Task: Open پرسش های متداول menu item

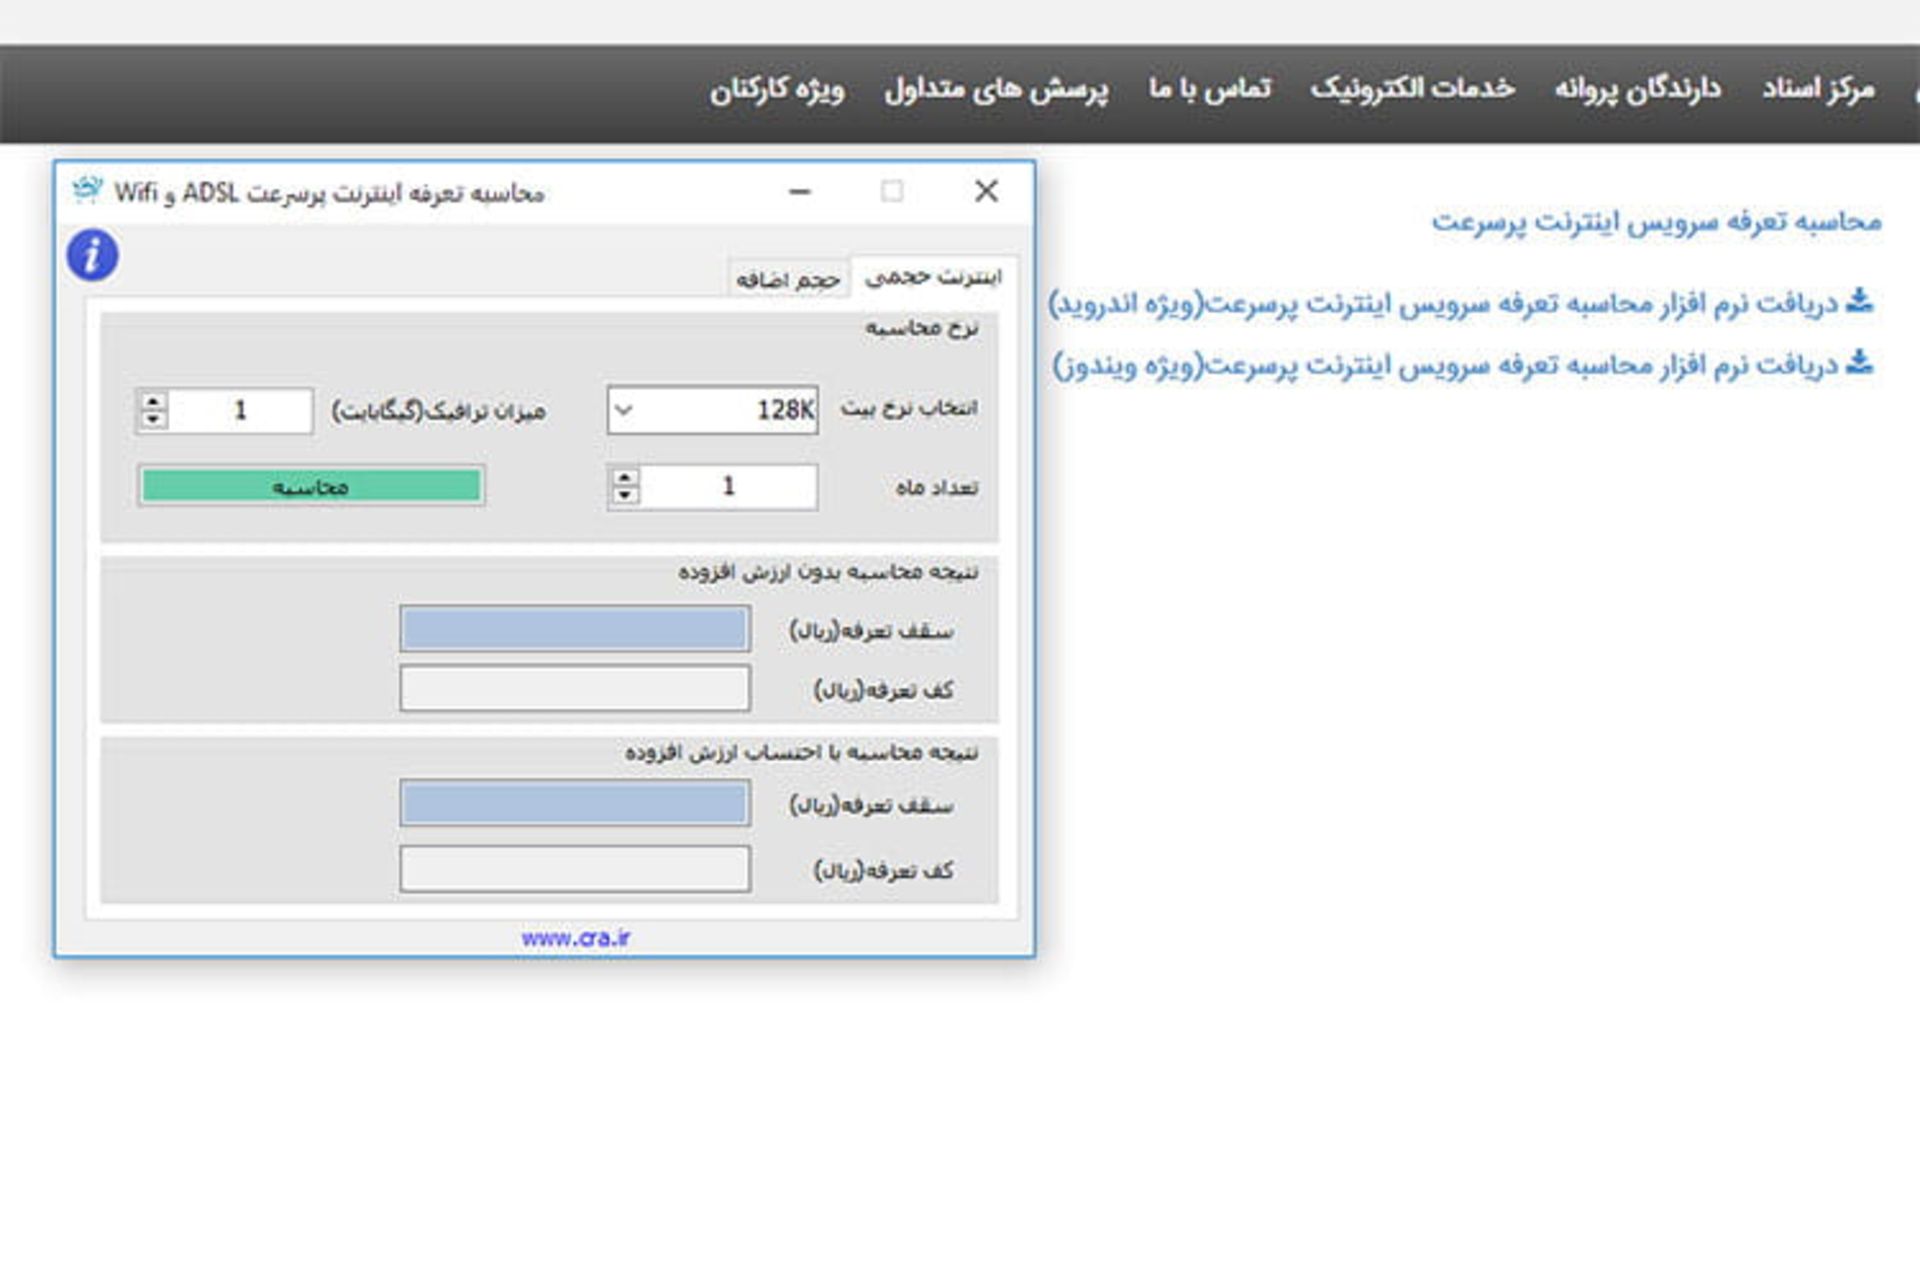Action: pyautogui.click(x=996, y=89)
